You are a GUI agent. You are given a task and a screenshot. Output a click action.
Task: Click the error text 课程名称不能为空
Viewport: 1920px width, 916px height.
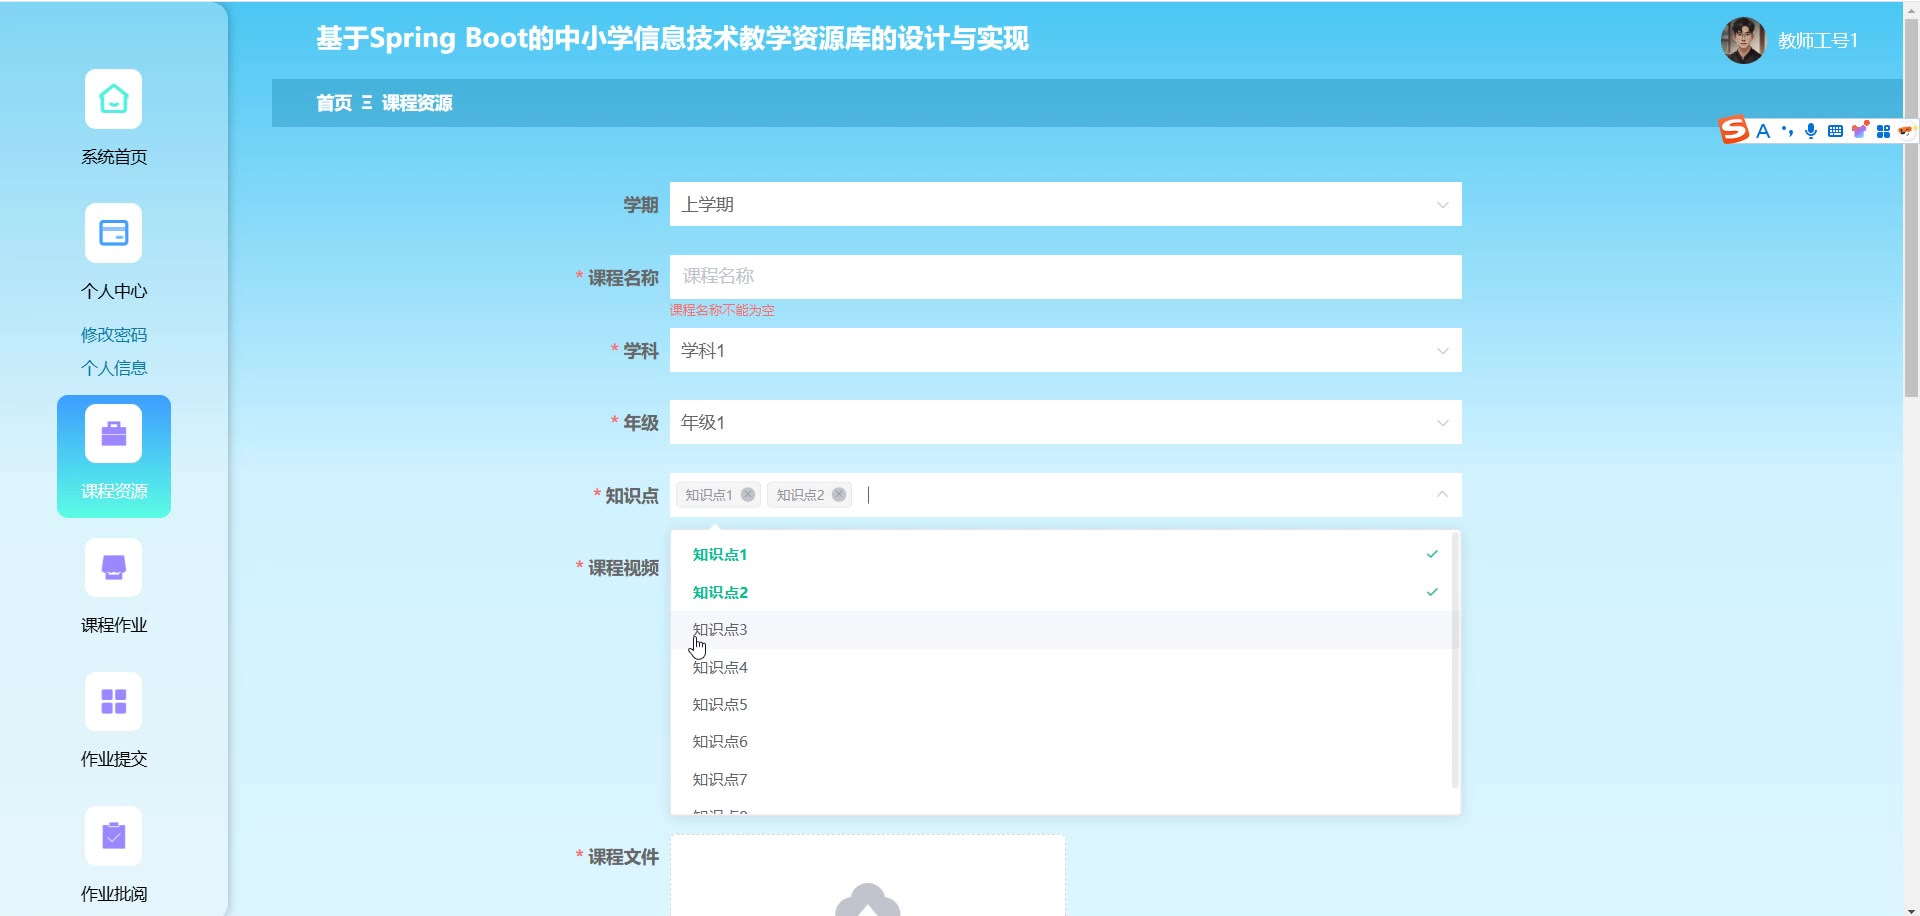[722, 310]
